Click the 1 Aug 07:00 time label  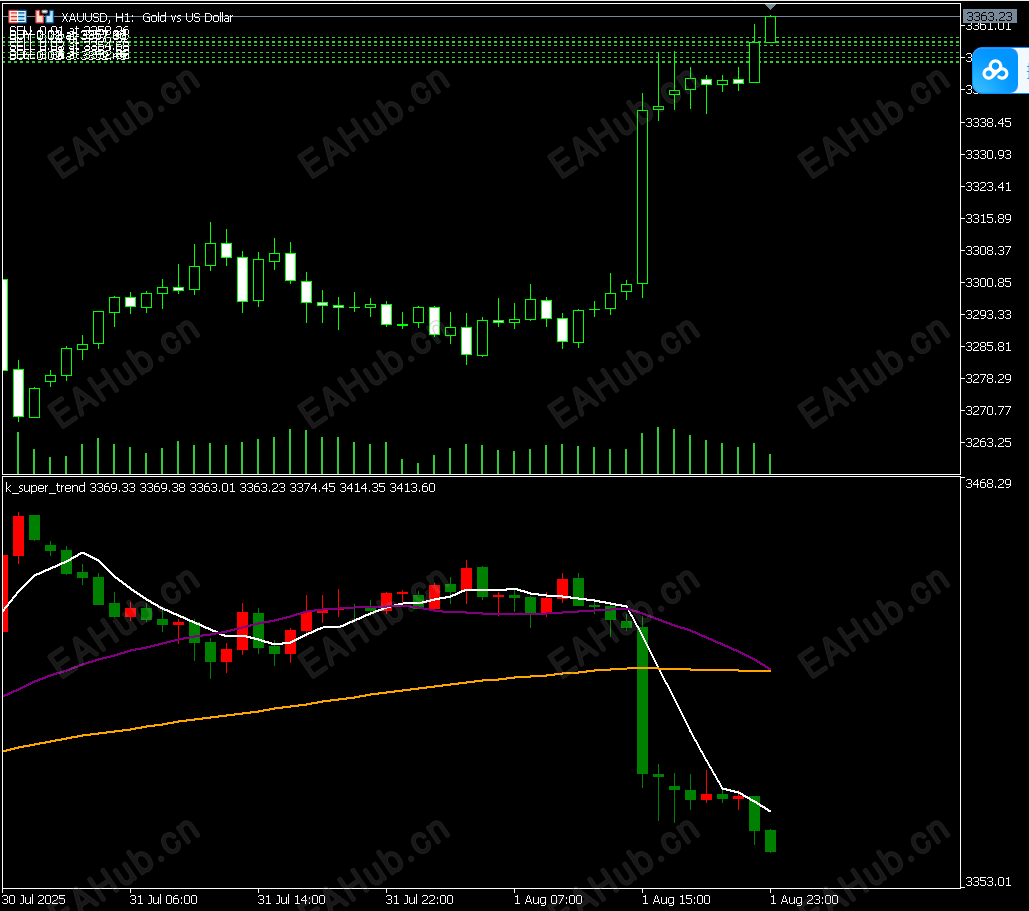[x=548, y=900]
